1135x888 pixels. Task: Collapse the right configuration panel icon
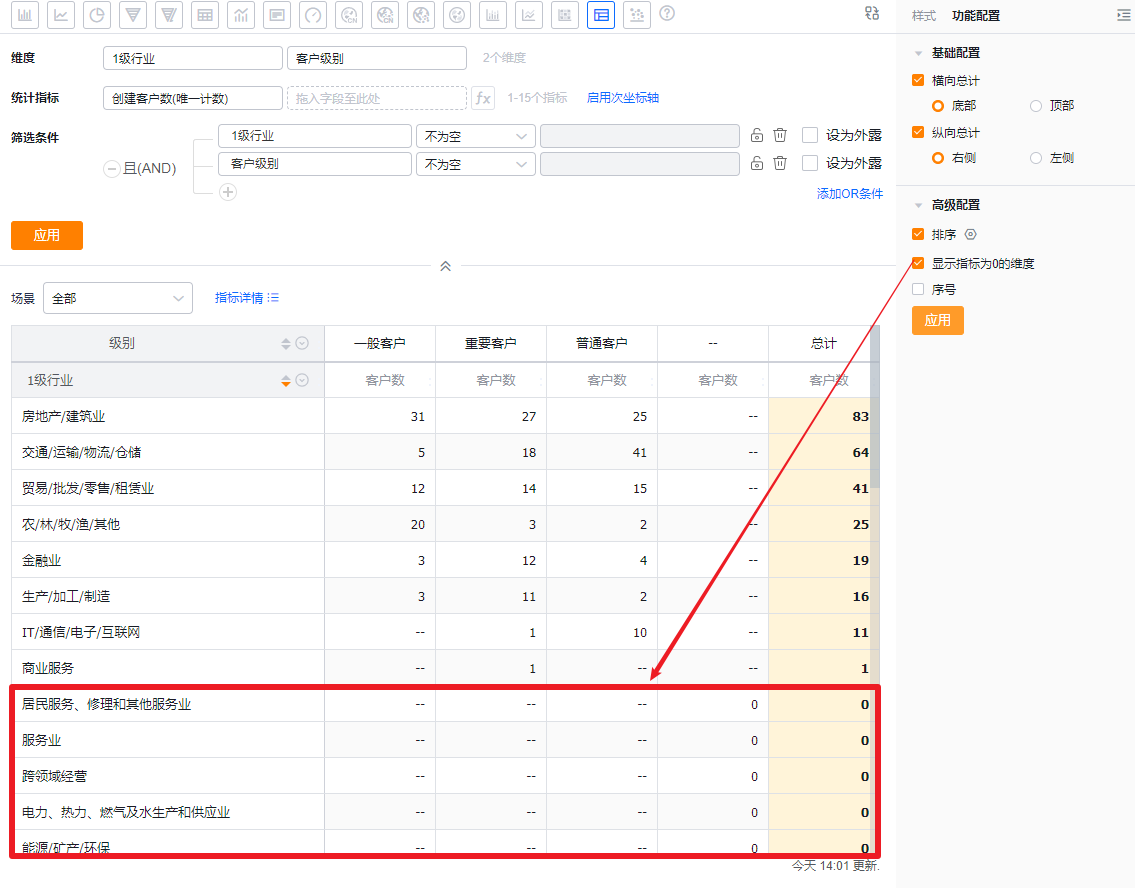click(x=1123, y=15)
